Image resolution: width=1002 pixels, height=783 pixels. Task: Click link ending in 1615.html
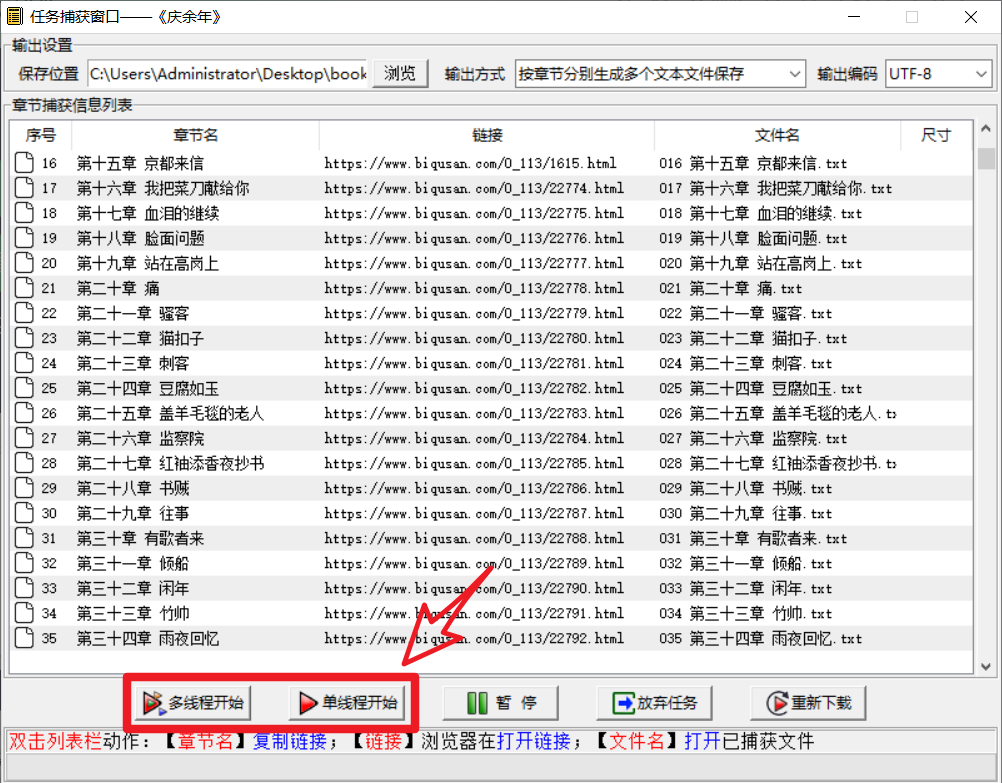[470, 163]
